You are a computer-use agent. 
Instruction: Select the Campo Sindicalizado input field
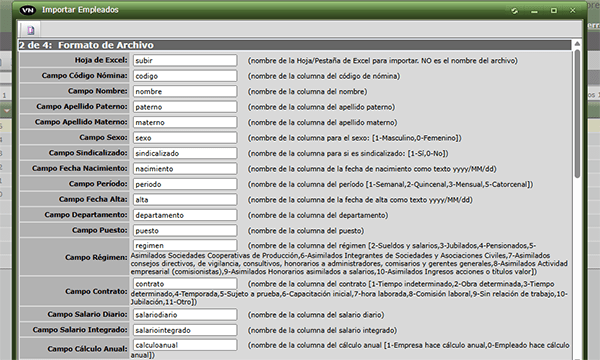(185, 153)
